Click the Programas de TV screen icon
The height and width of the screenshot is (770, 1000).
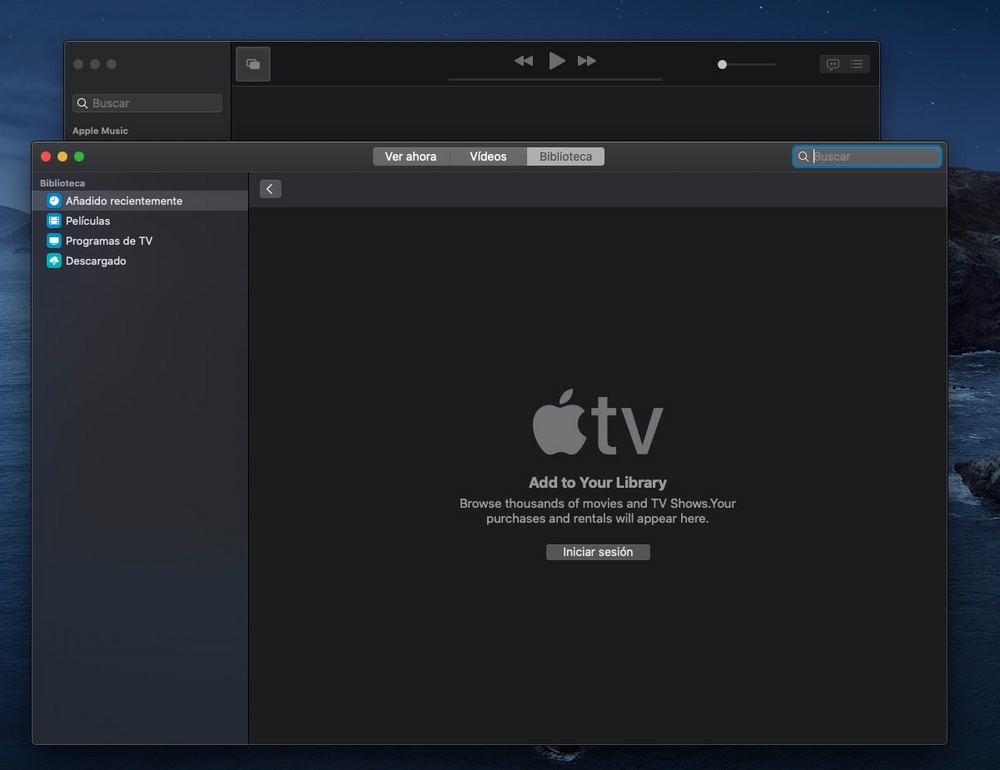[54, 241]
